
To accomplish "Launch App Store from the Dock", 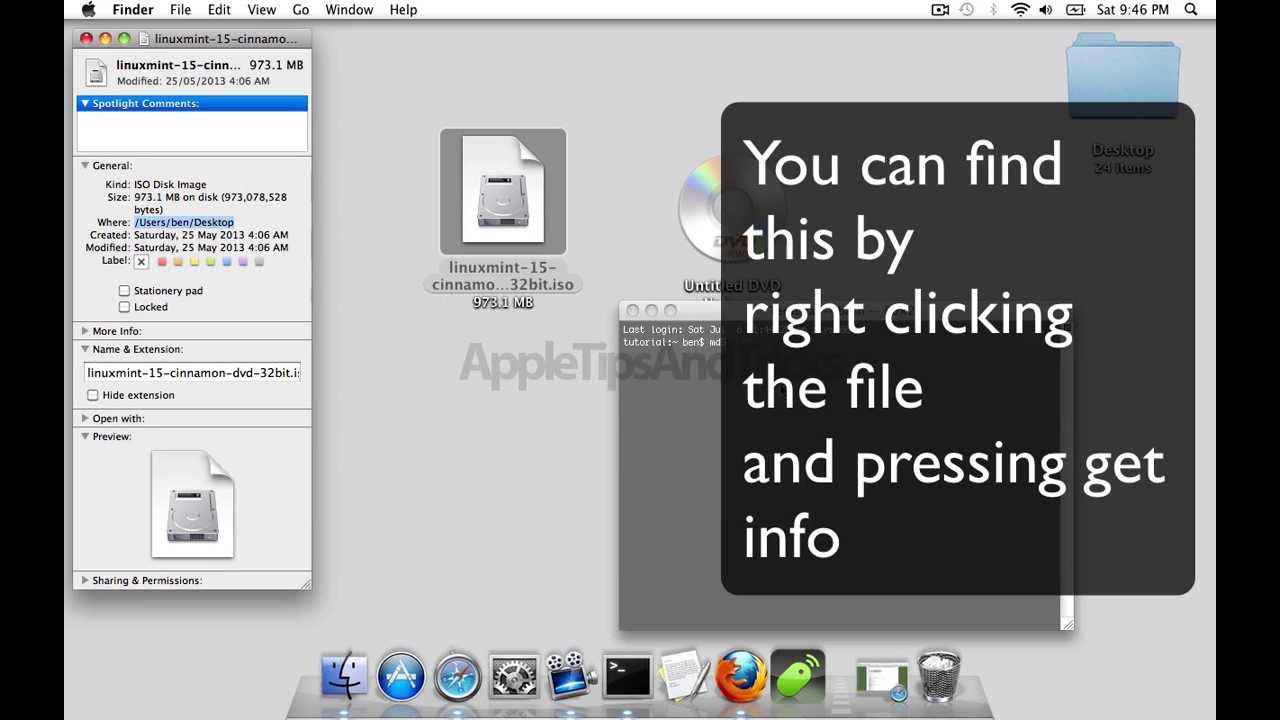I will (401, 676).
